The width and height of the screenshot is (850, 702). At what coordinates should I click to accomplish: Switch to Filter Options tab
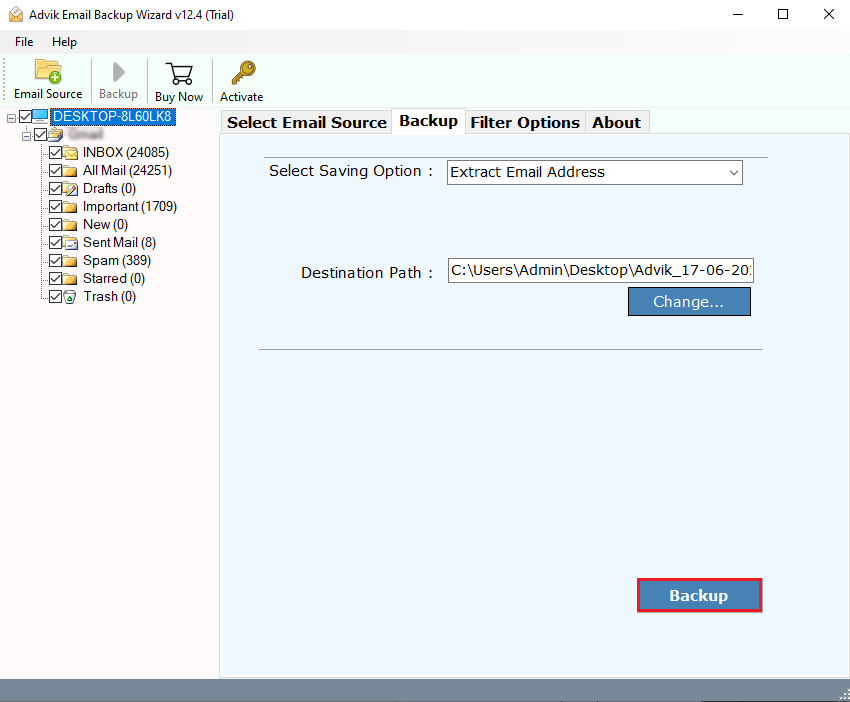point(525,123)
